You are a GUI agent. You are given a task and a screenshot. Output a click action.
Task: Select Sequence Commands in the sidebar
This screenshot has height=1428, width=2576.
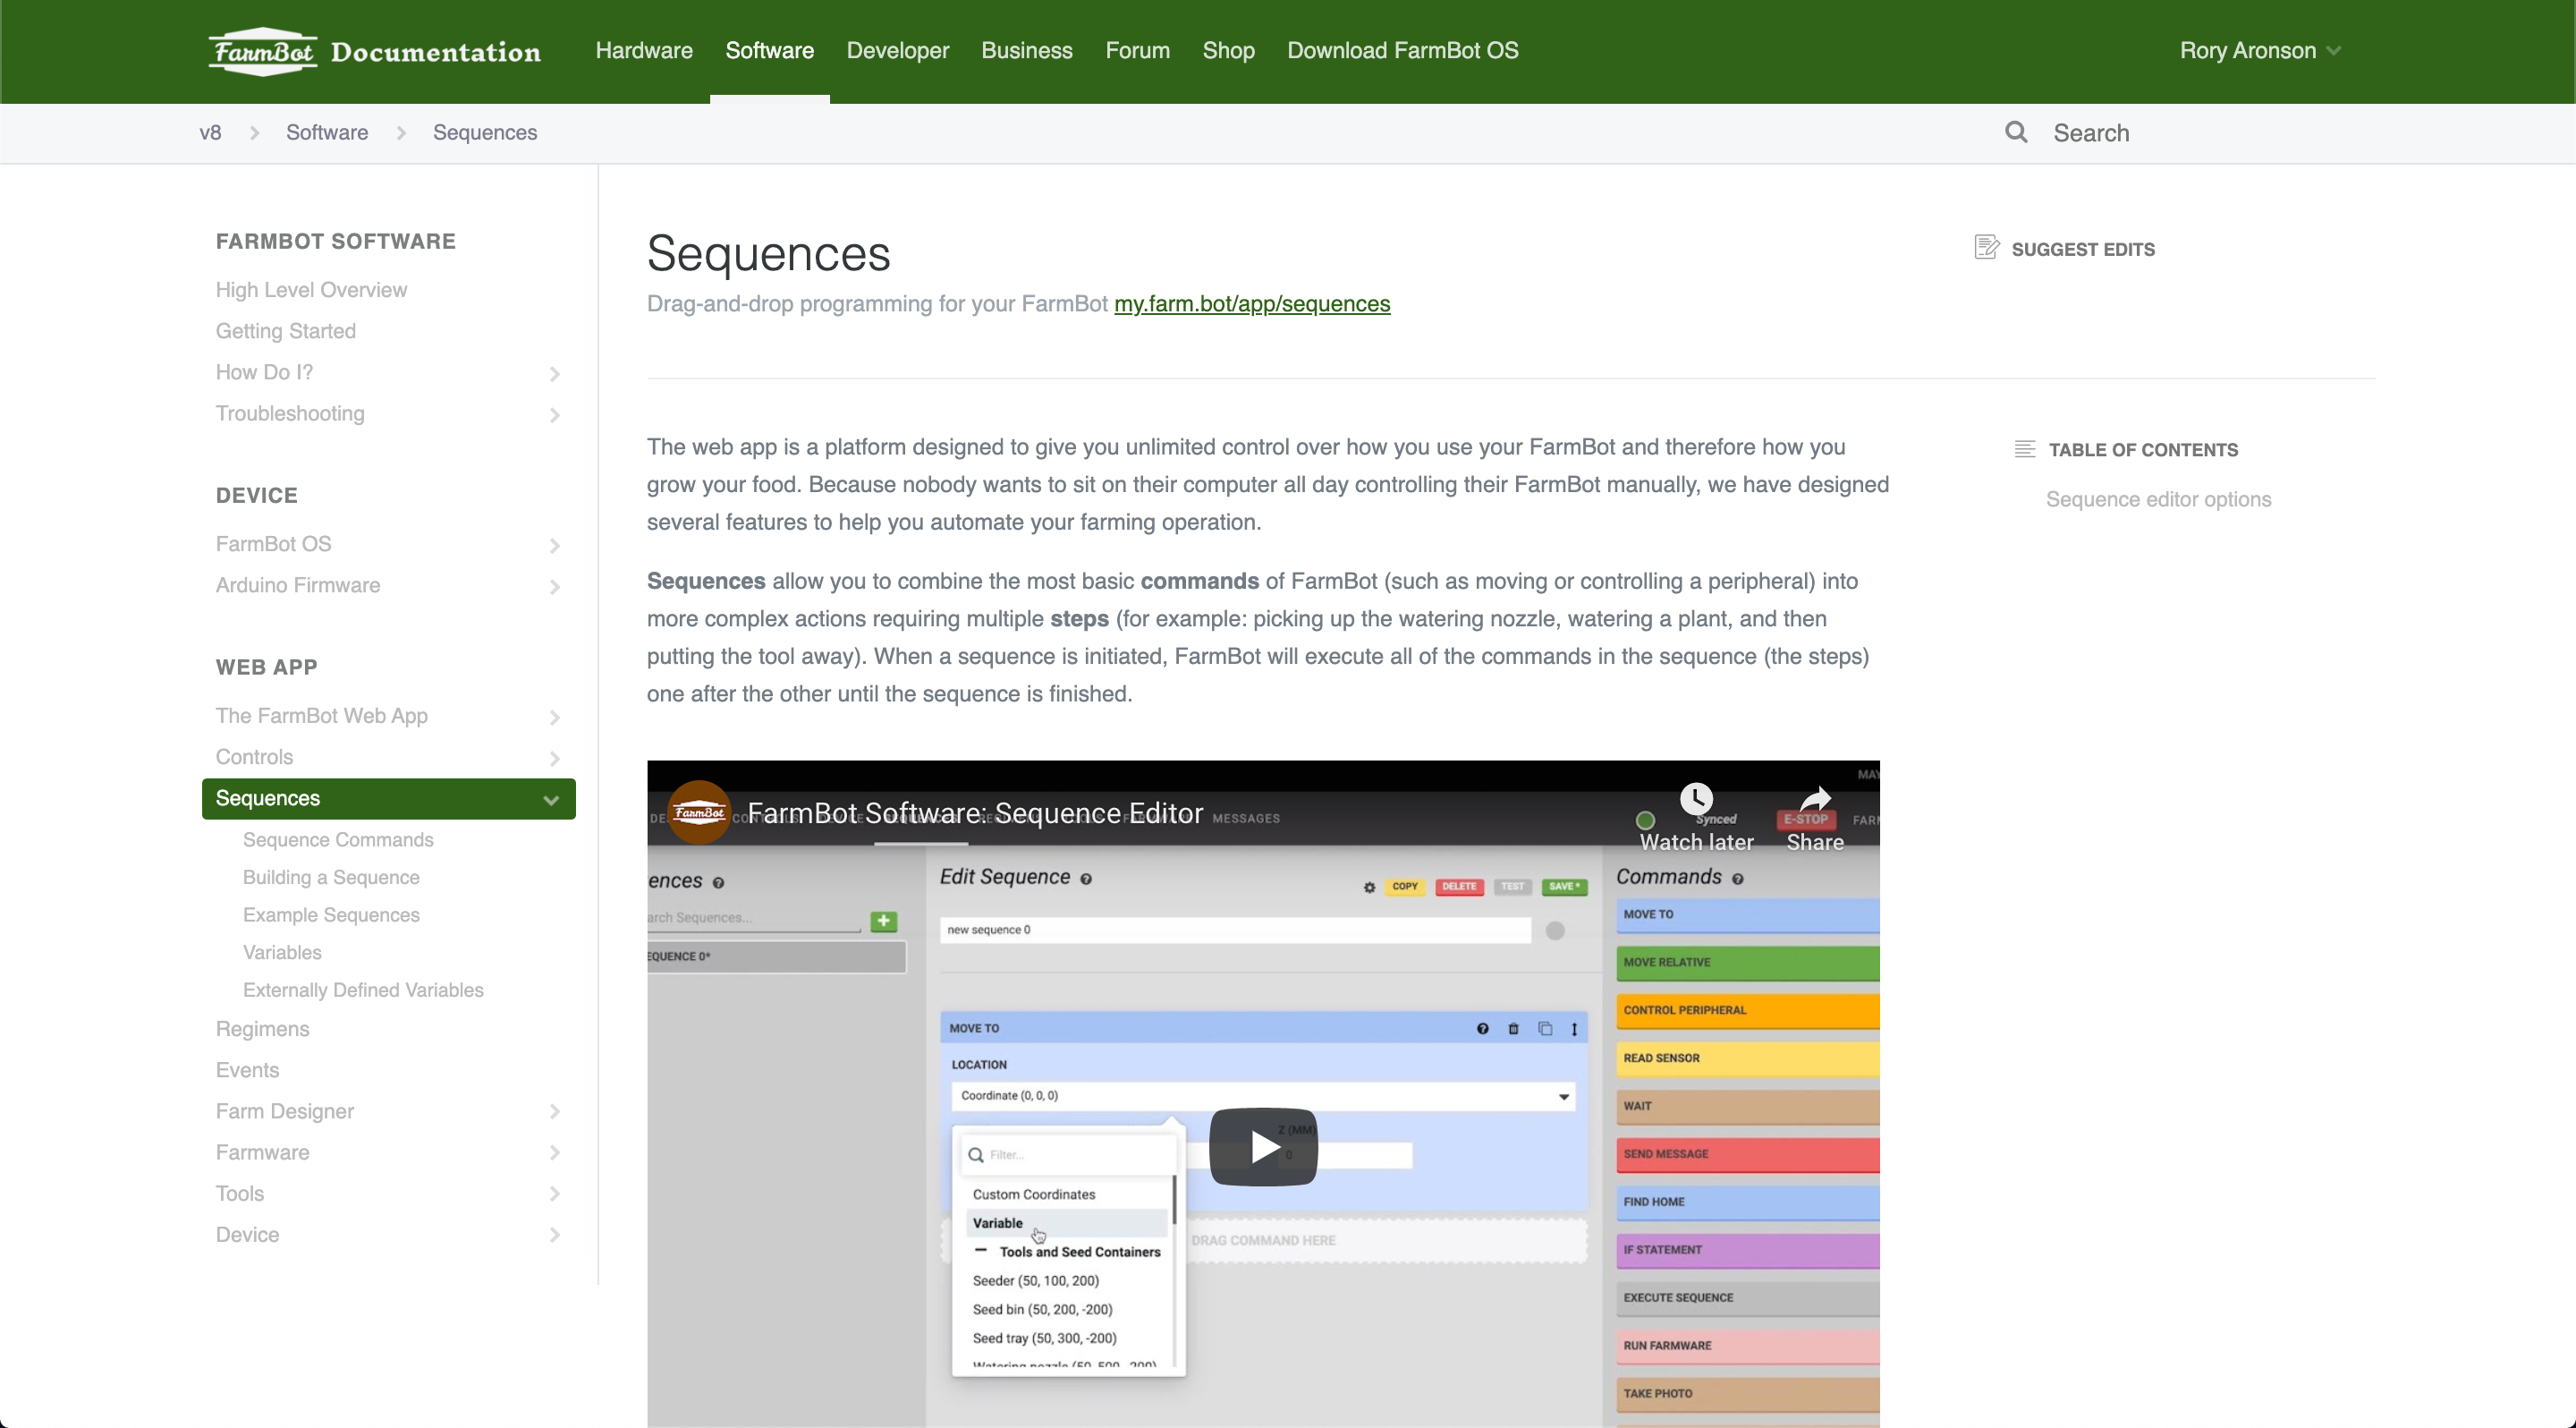click(337, 840)
